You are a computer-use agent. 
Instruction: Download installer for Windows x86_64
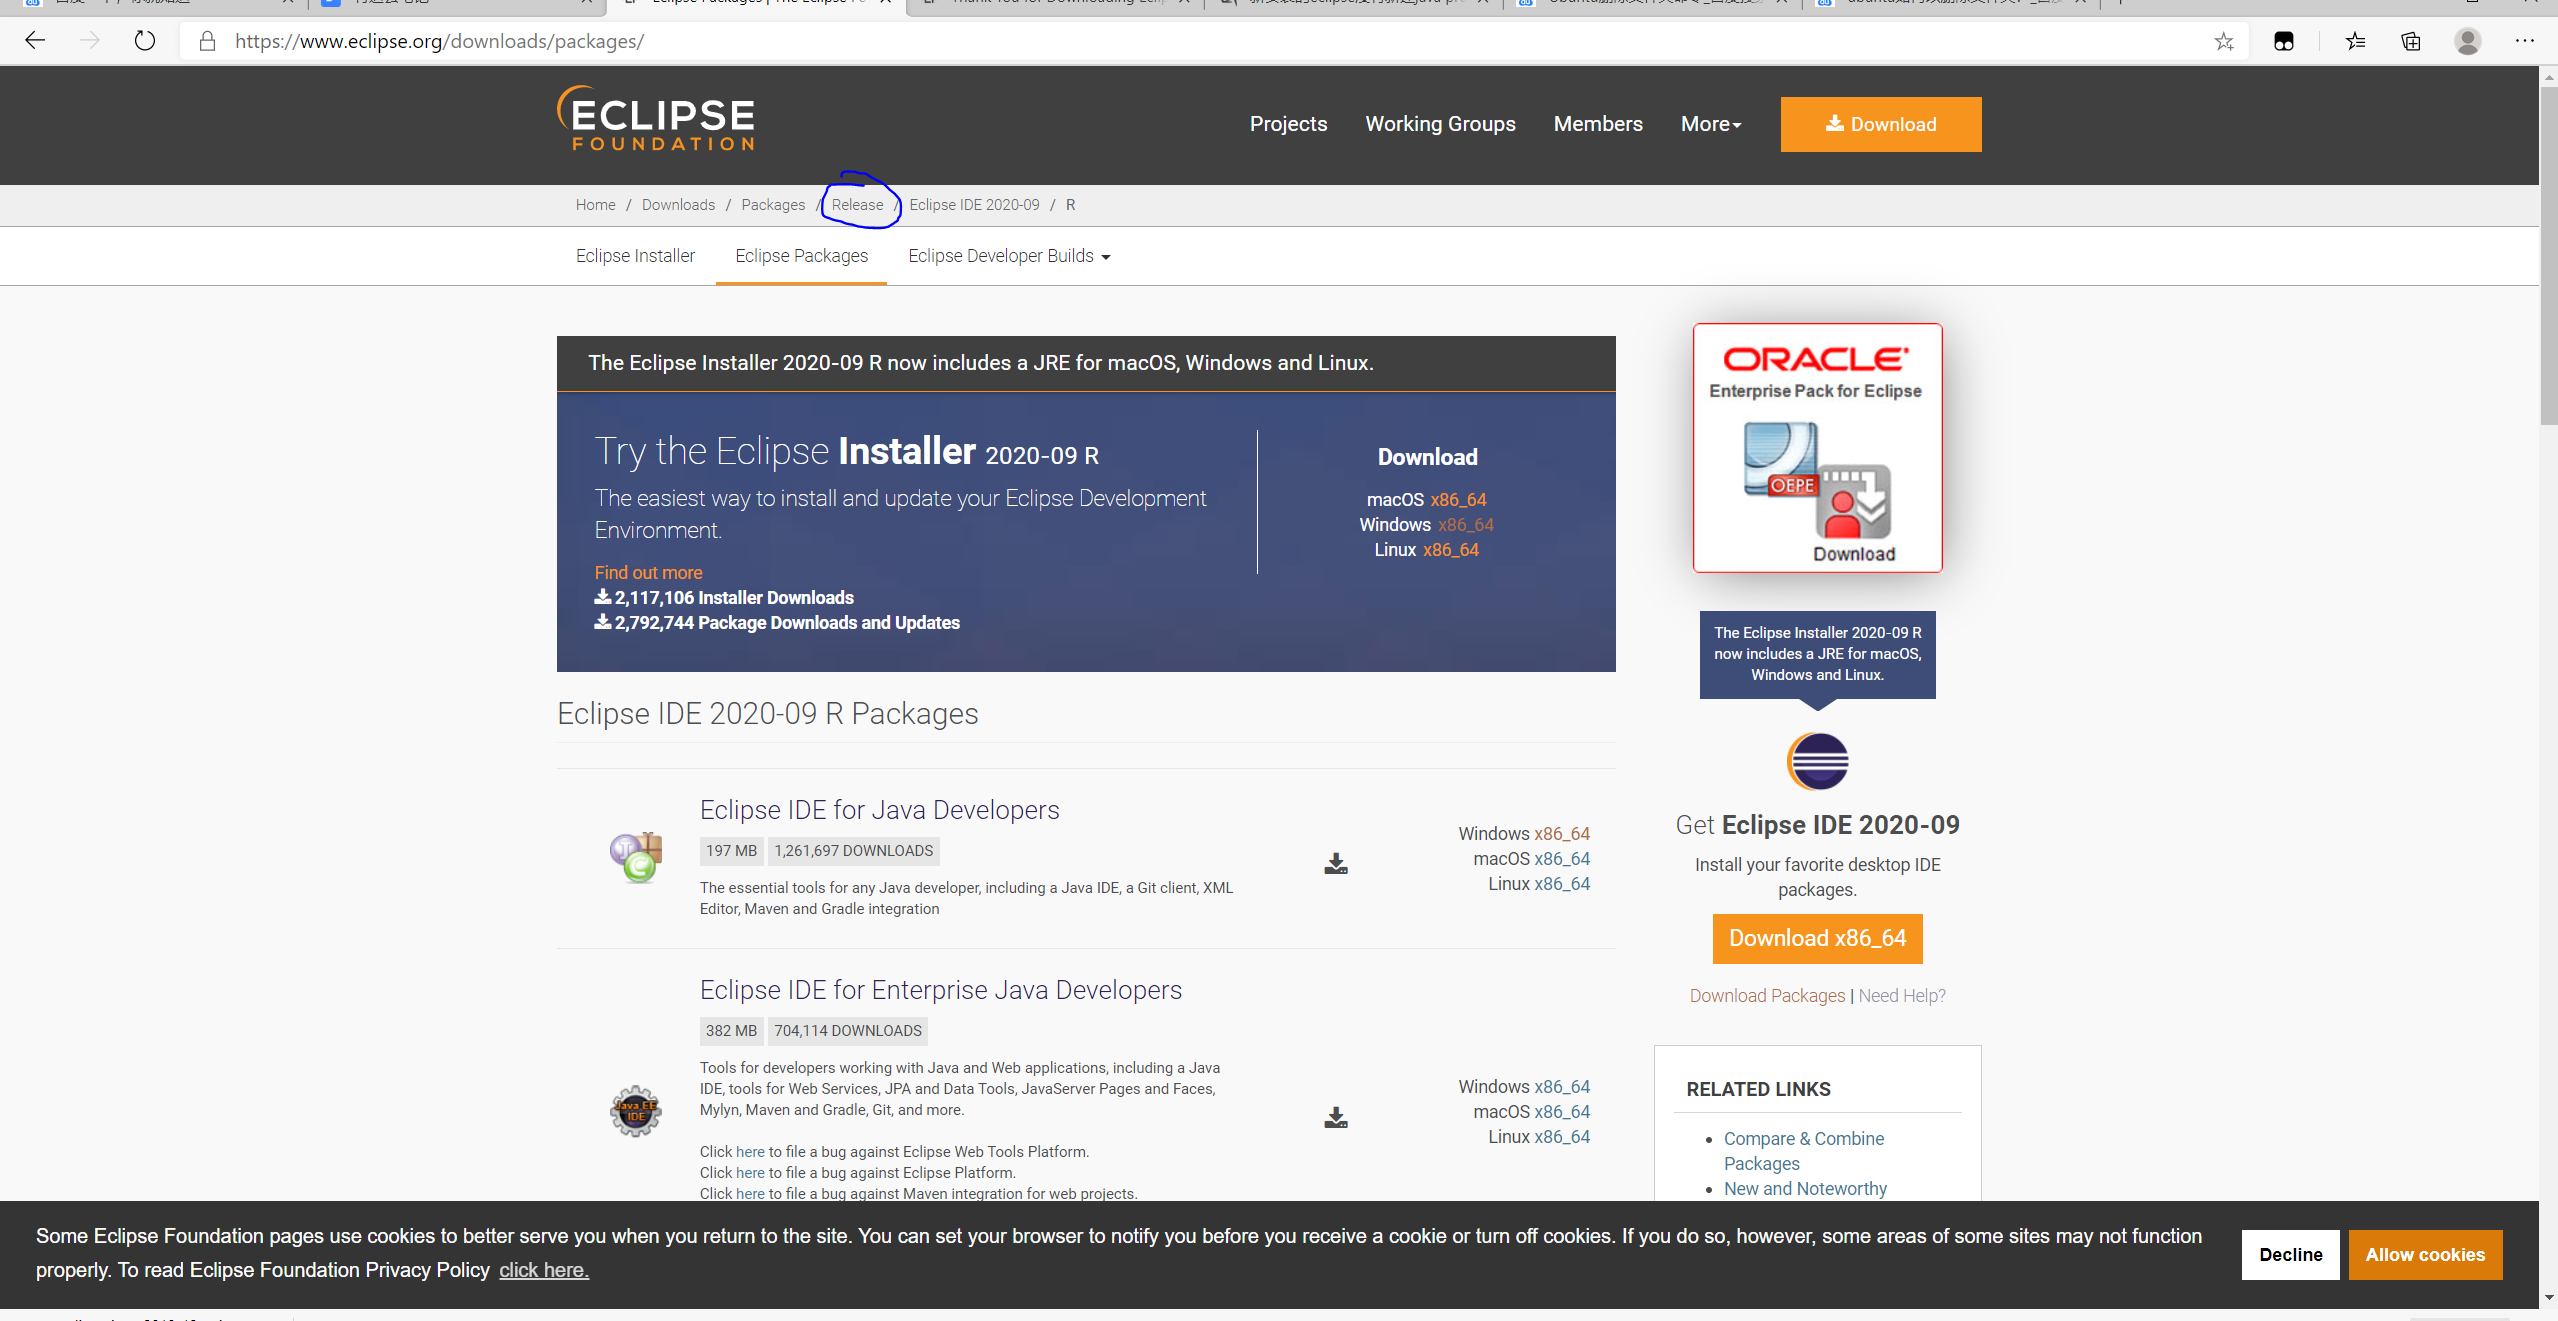pos(1466,525)
